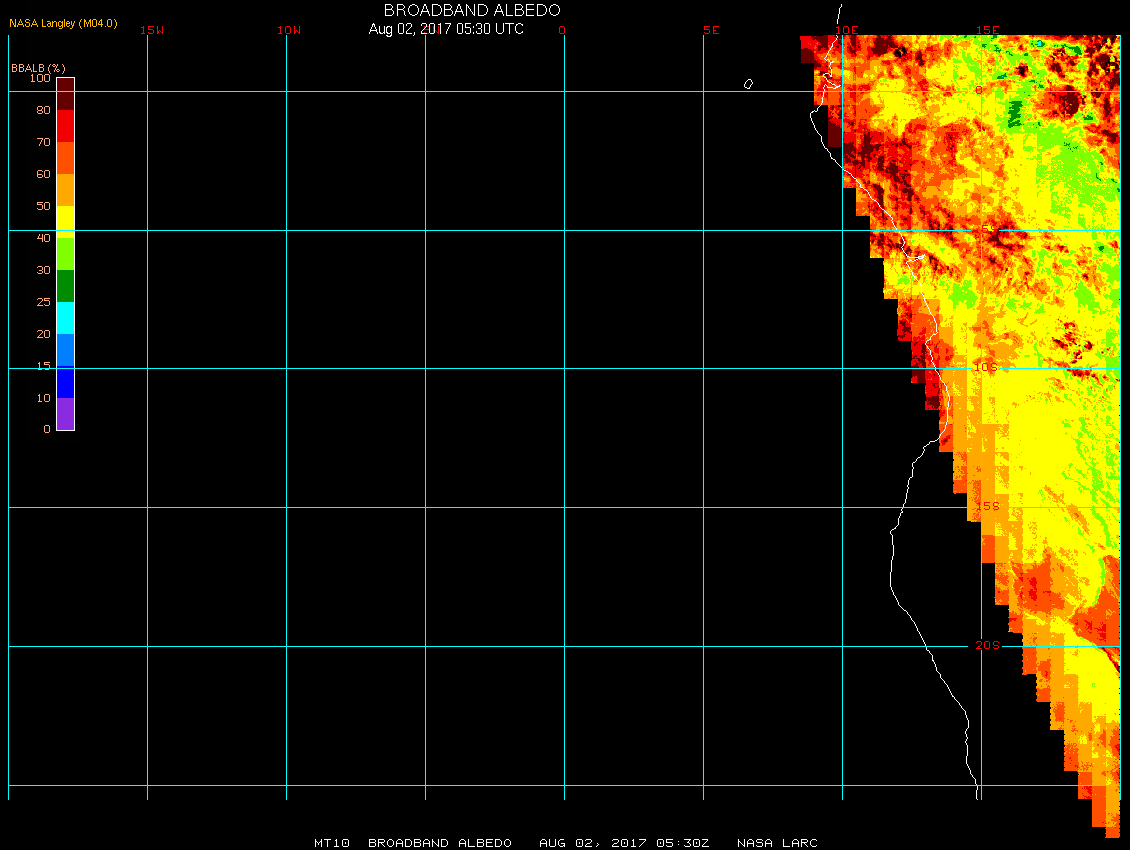1130x850 pixels.
Task: Click the "10W" longitude label
Action: click(x=289, y=30)
